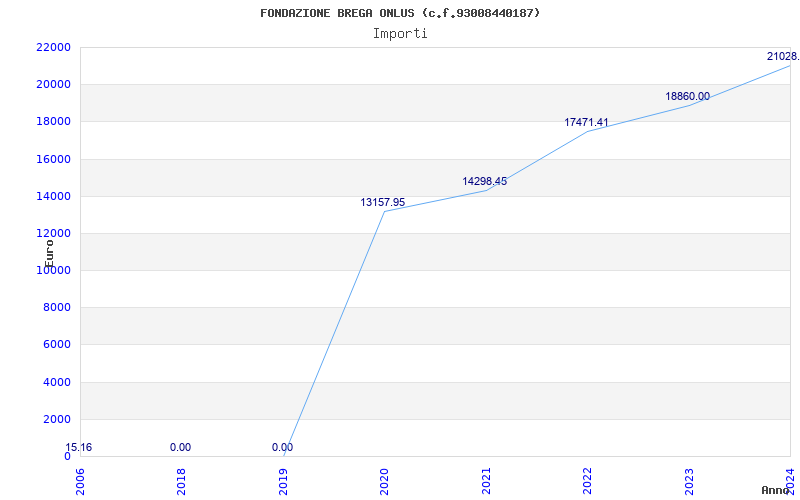Click the Anno x-axis title
Screen dimensions: 800x500
pyautogui.click(x=776, y=490)
